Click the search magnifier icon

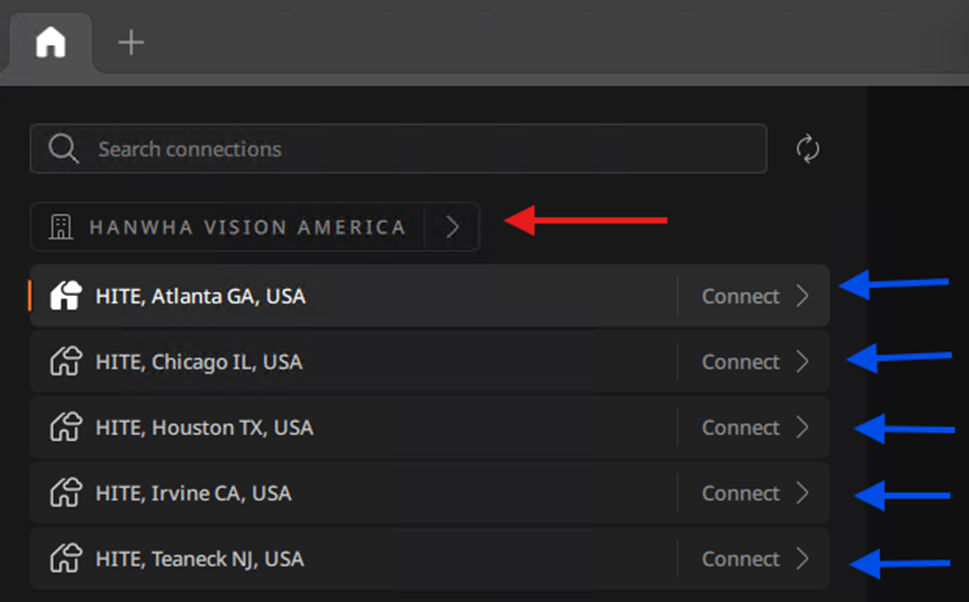(x=64, y=149)
